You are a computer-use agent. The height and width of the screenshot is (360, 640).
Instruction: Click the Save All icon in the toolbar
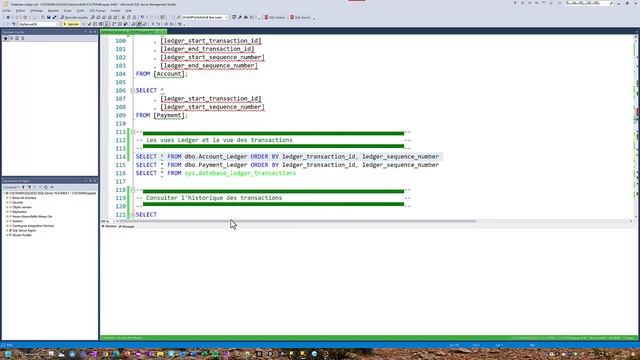coord(54,18)
